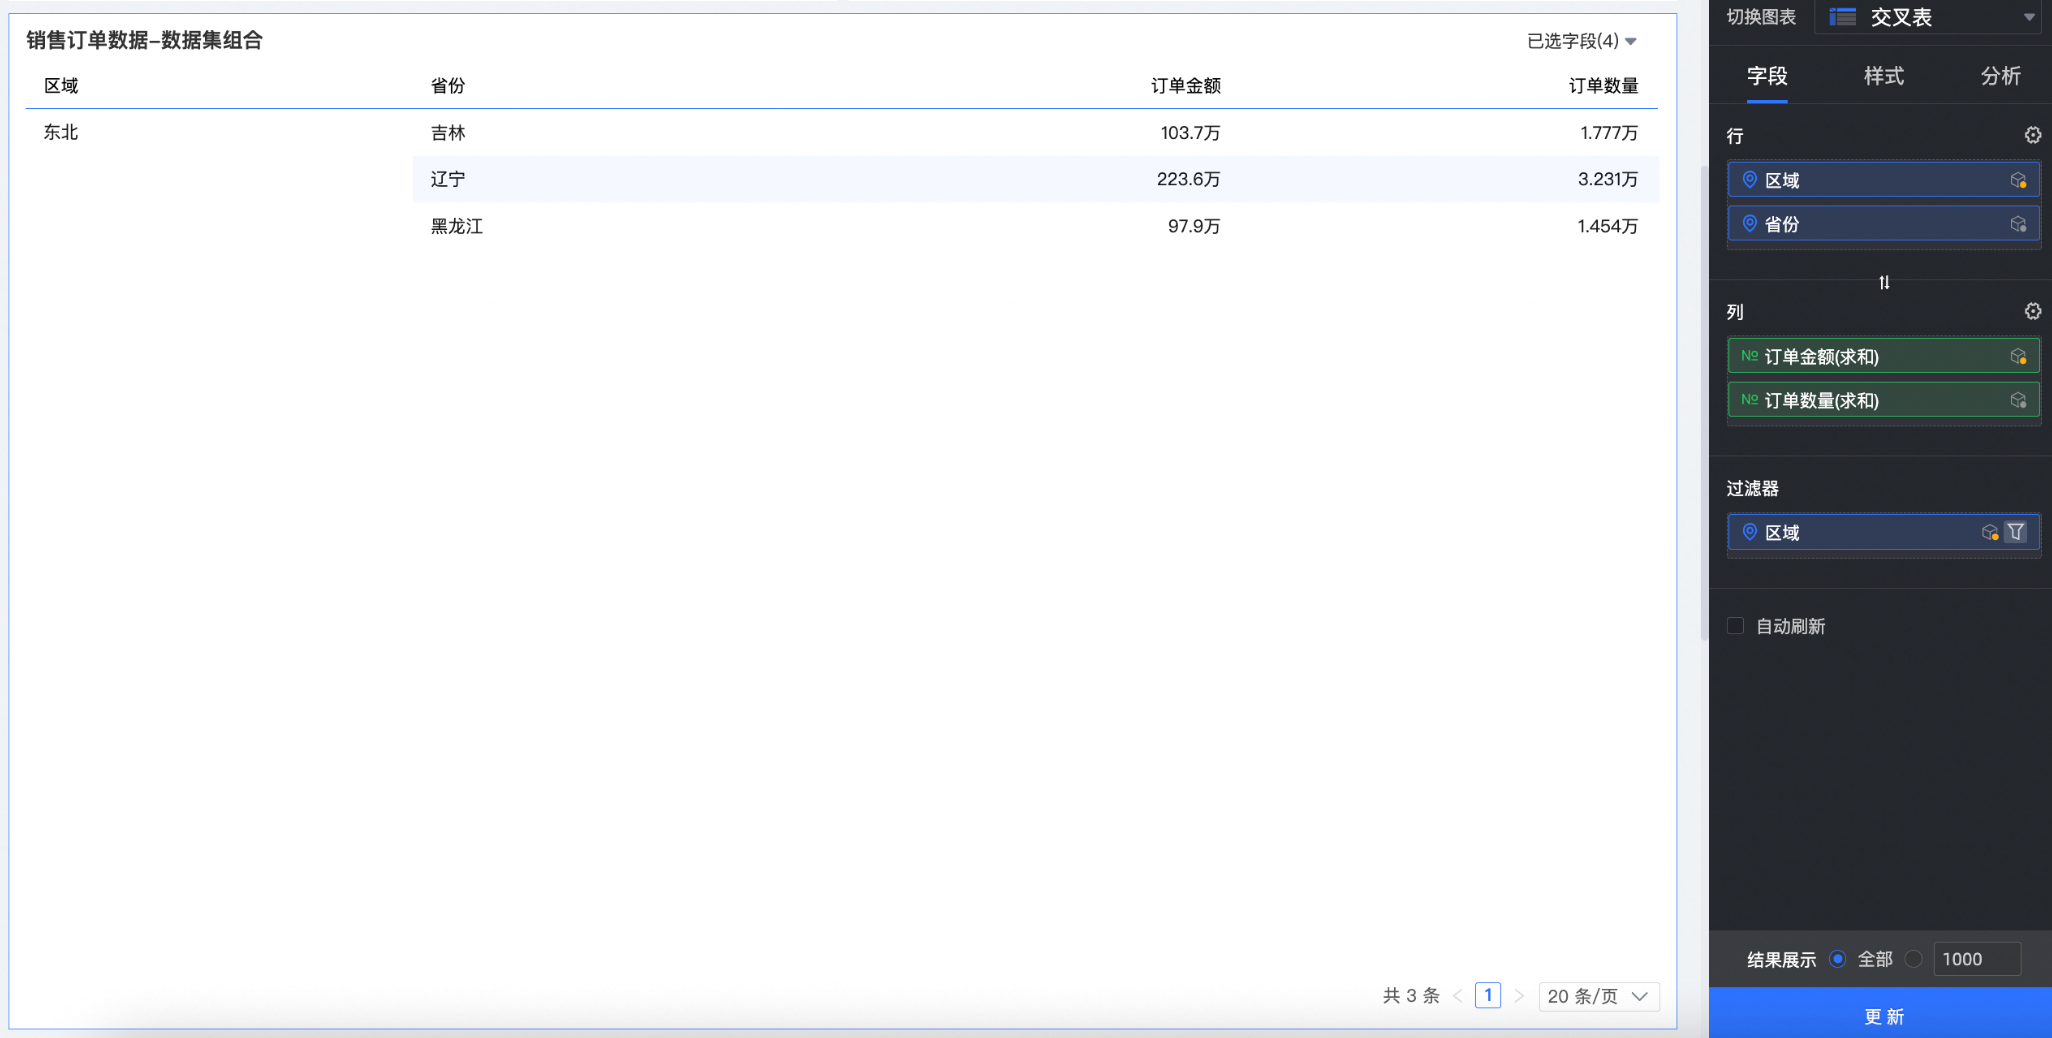Click the 1000 result limit field
The height and width of the screenshot is (1038, 2052).
[x=1977, y=959]
